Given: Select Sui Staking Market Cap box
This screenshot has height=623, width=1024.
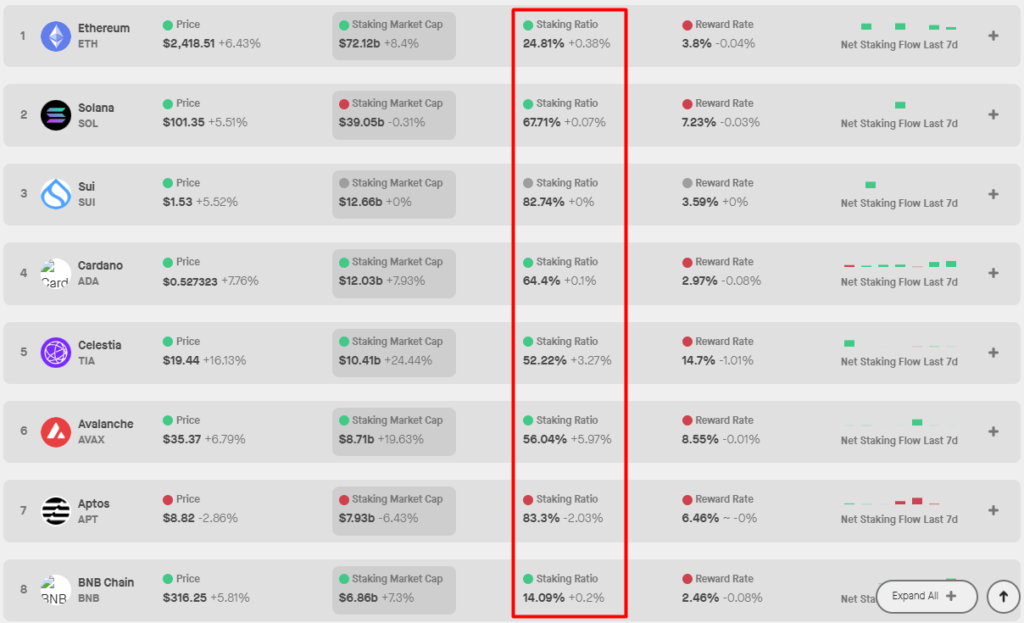Looking at the screenshot, I should point(394,193).
